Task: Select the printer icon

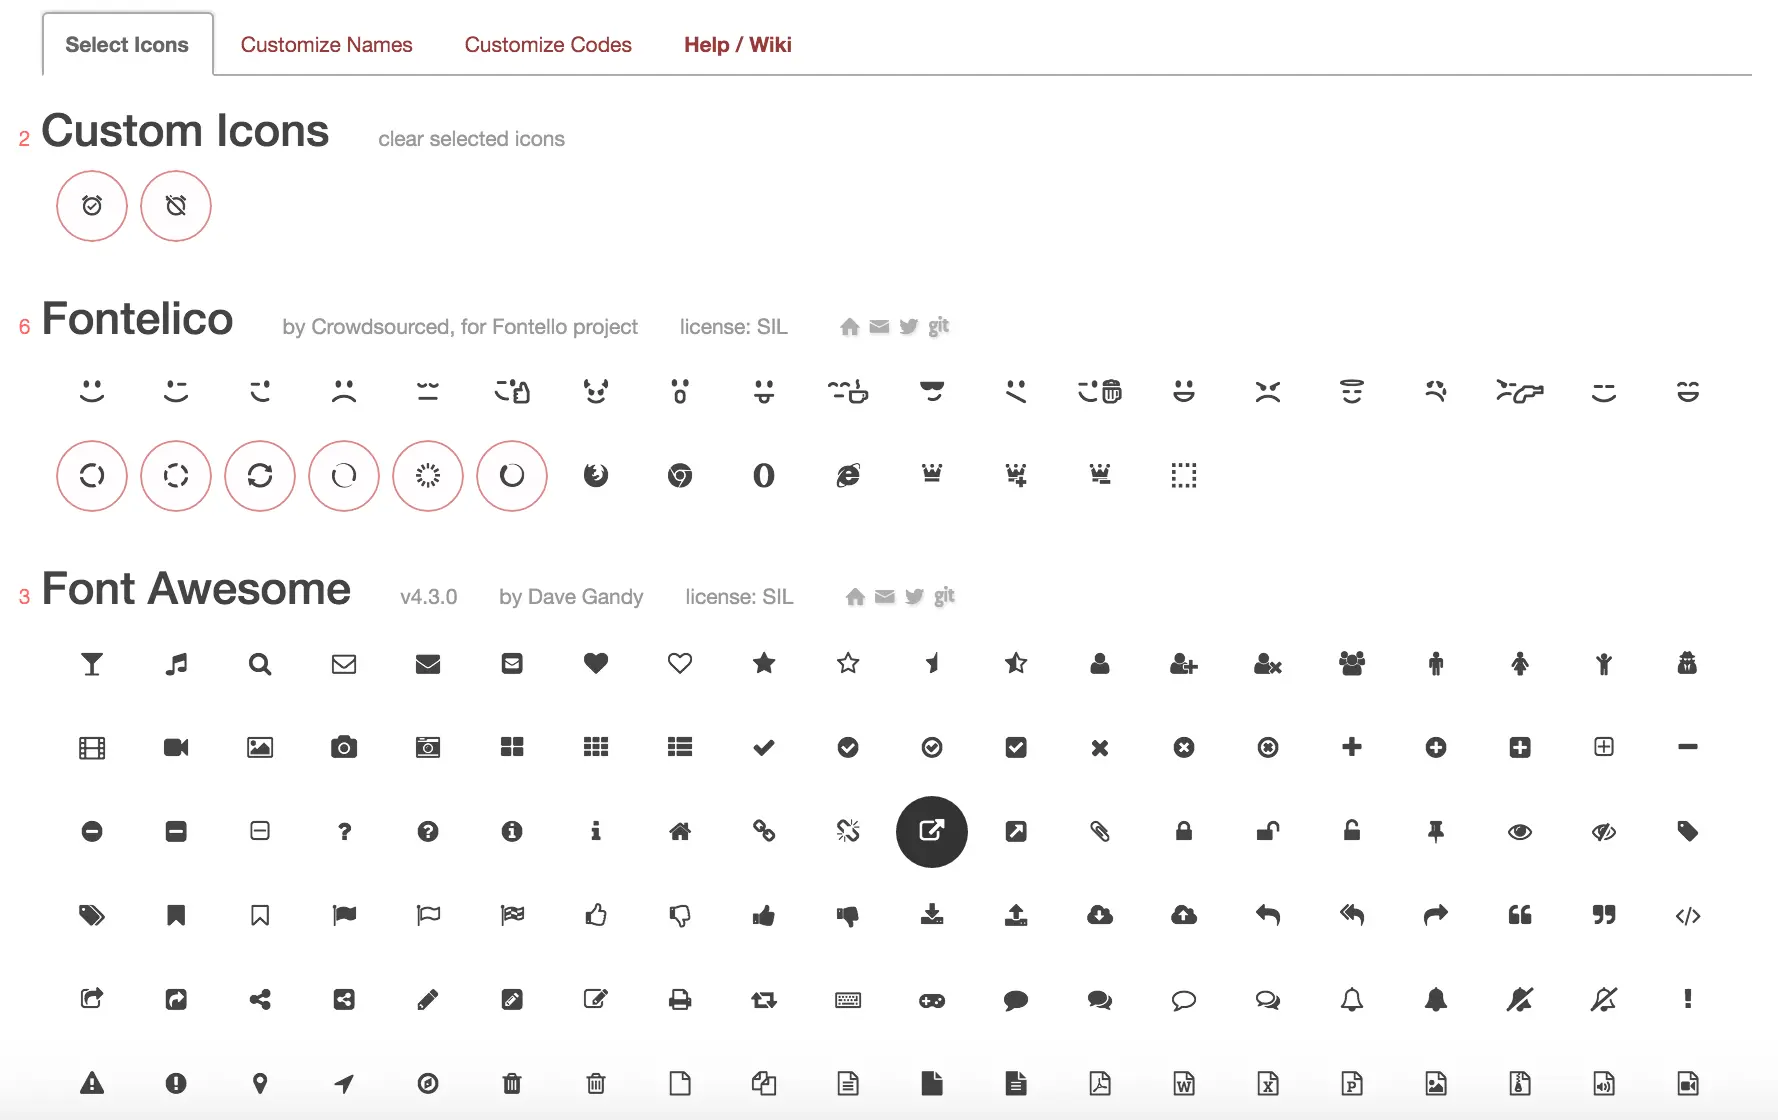Action: (680, 1000)
